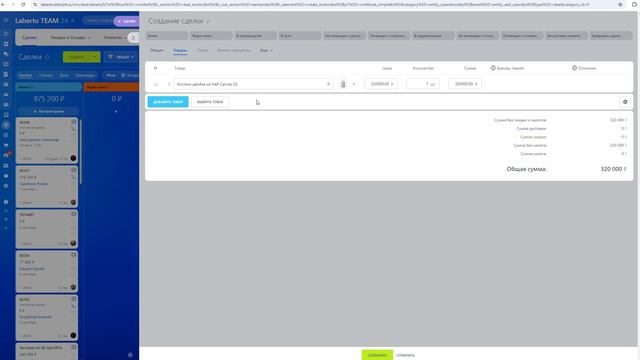Click the sum field in product row 1

465,84
